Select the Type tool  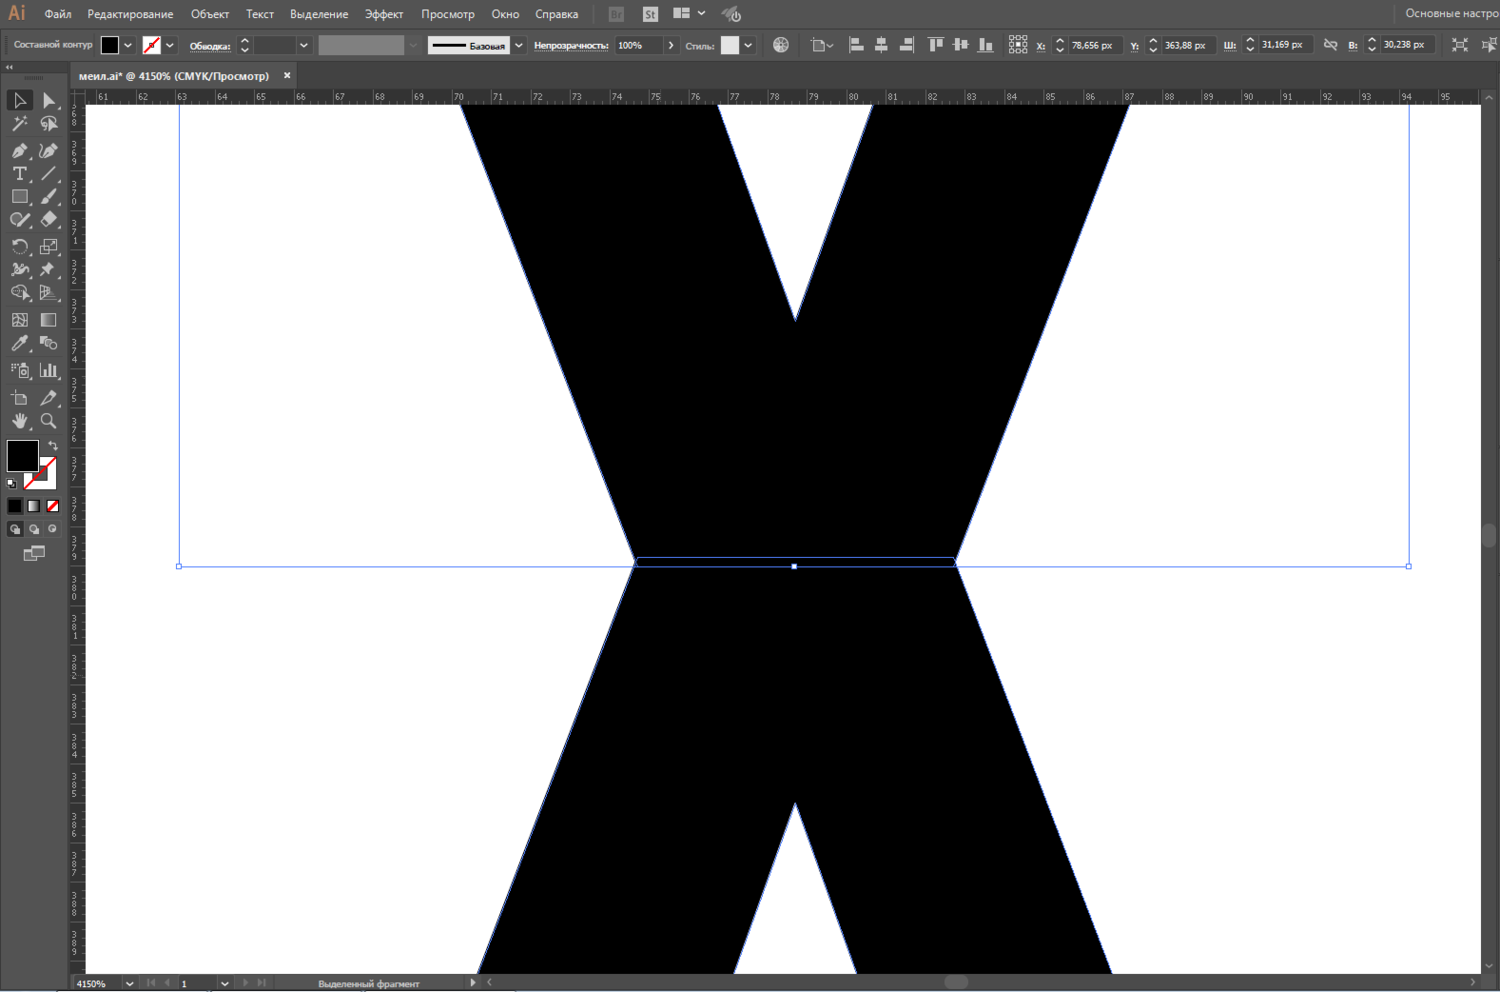pos(19,174)
